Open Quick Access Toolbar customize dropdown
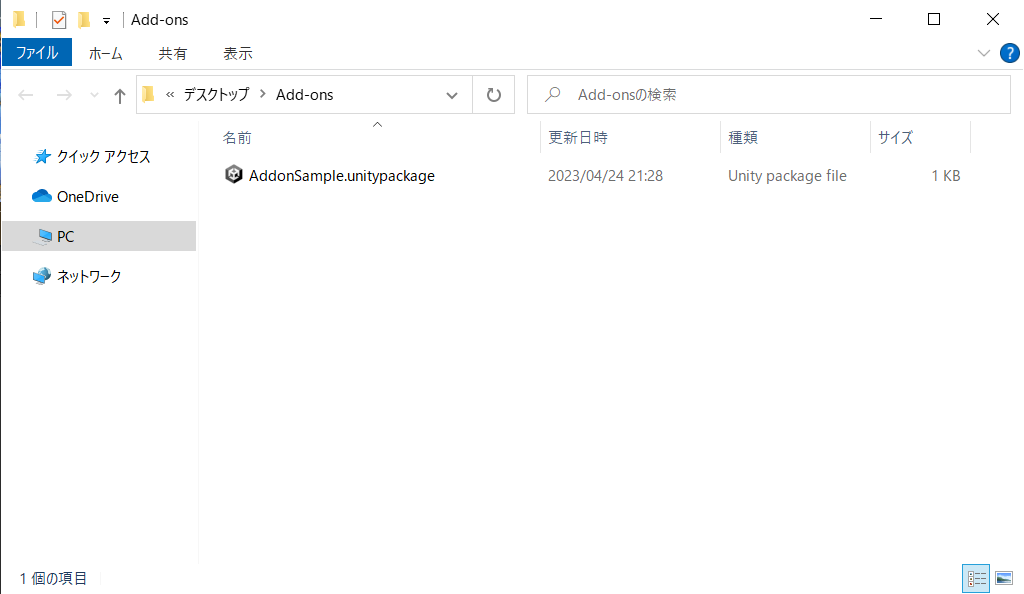1024x594 pixels. click(106, 21)
